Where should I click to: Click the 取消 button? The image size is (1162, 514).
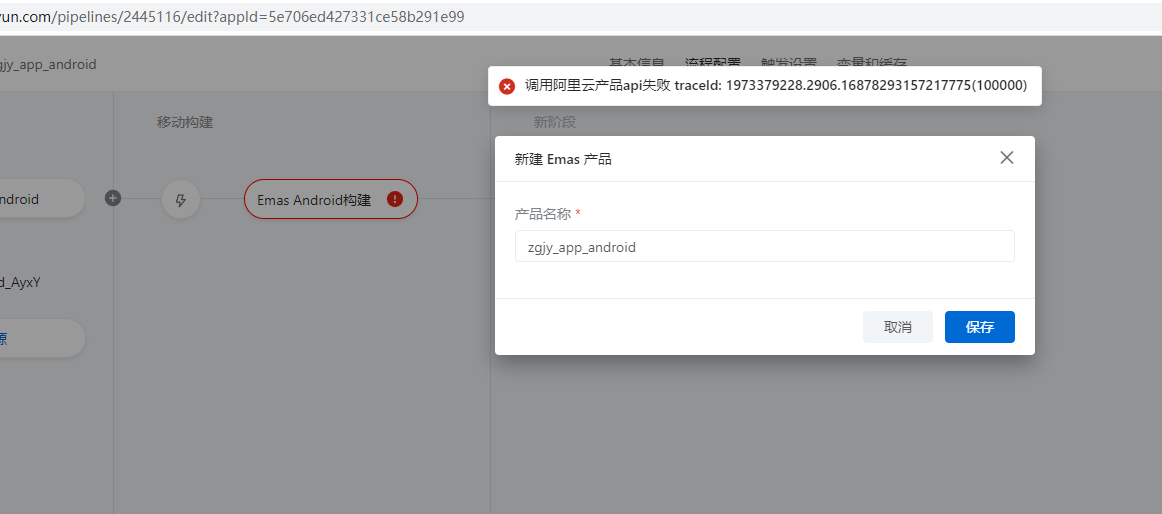(x=897, y=327)
